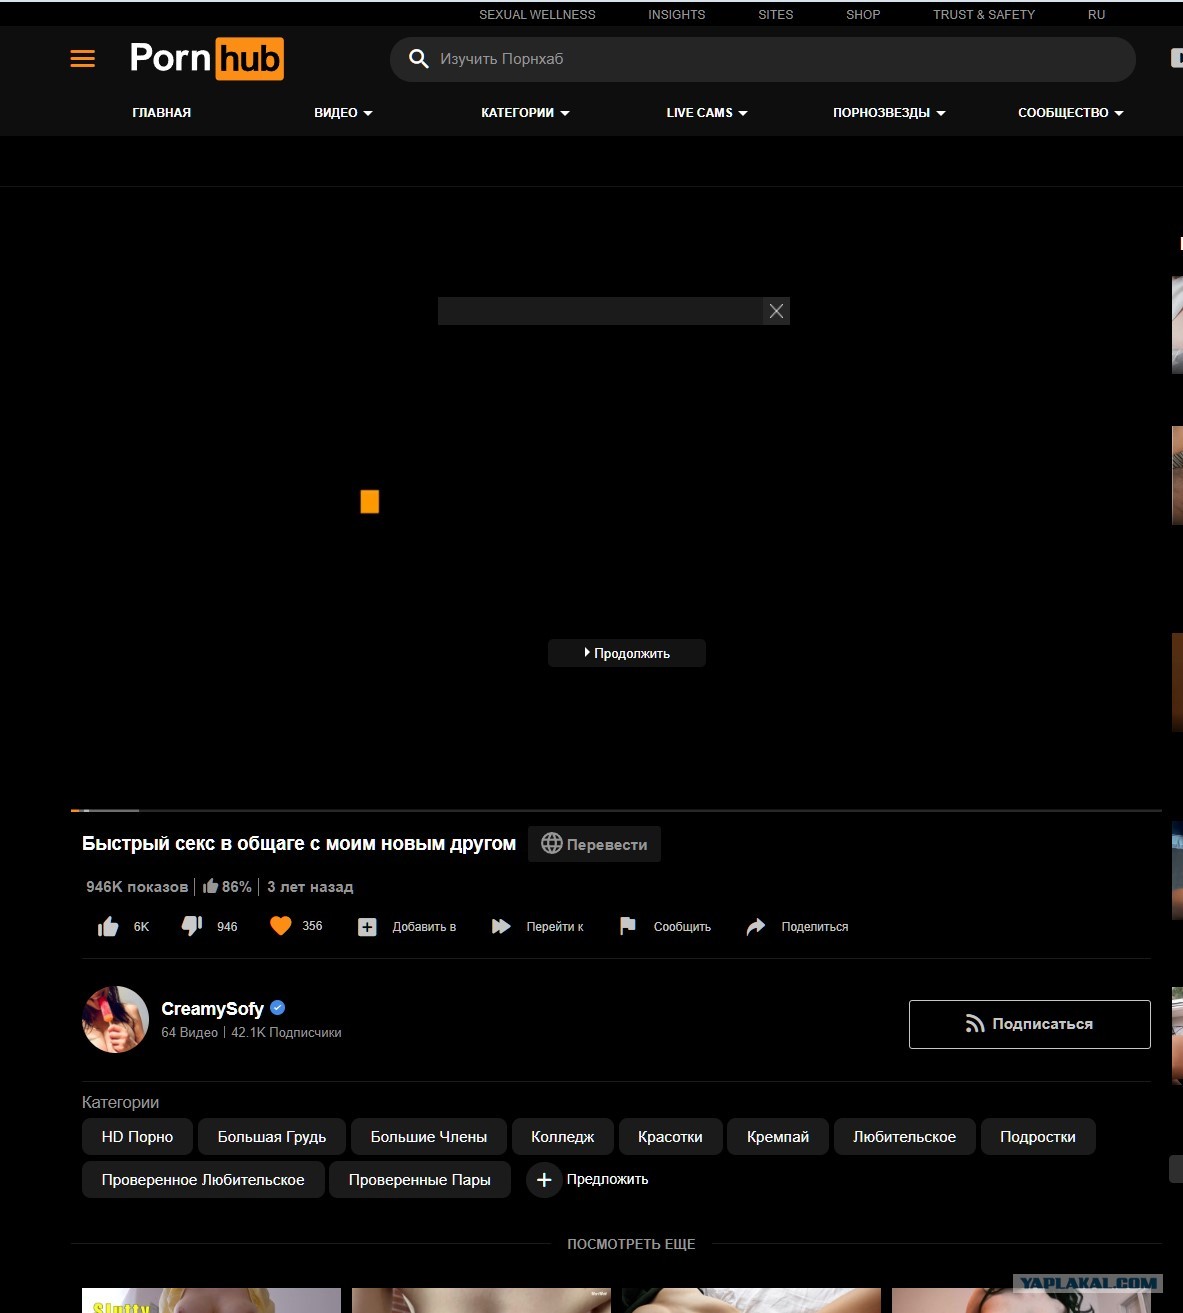Click the 3 лет назад date text
The height and width of the screenshot is (1313, 1183).
(310, 887)
